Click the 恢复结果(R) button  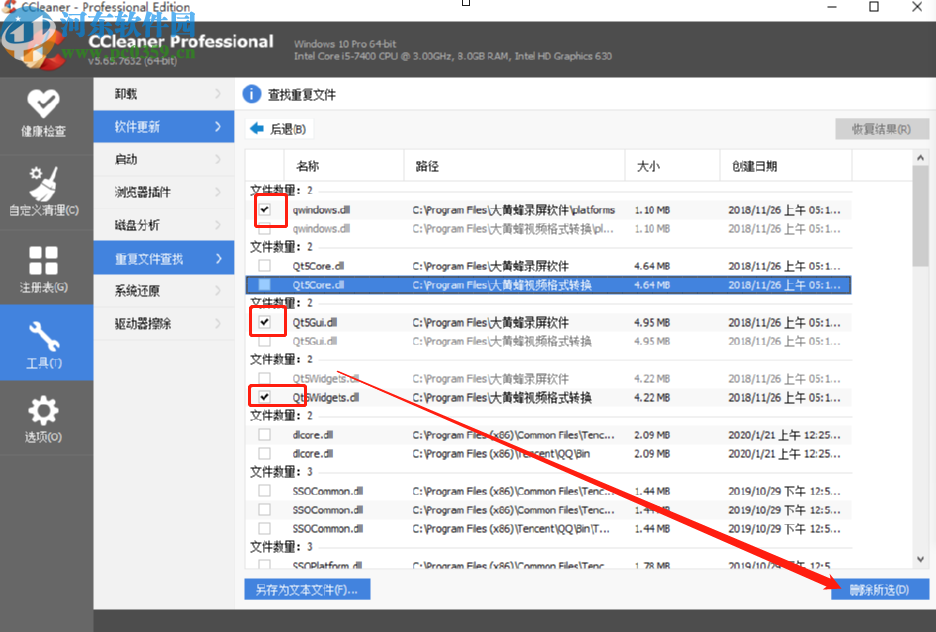point(882,129)
